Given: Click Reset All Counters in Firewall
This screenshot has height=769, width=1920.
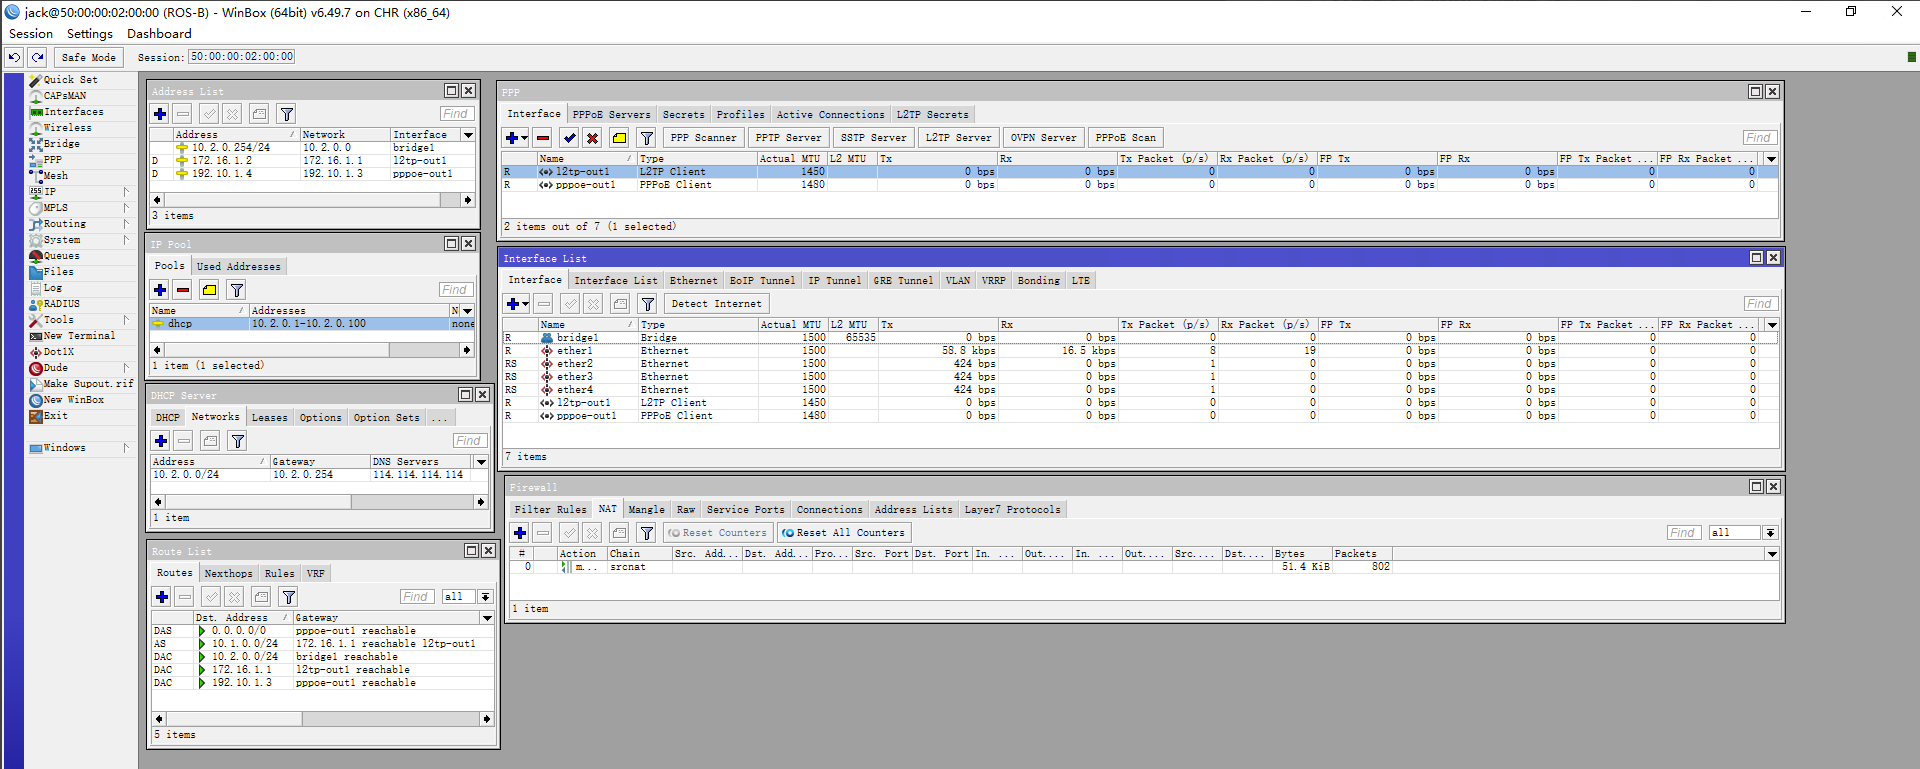Looking at the screenshot, I should coord(844,533).
